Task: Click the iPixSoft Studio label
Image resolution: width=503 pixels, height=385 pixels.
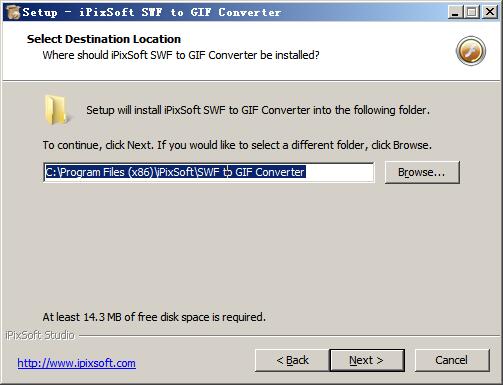Action: (40, 335)
